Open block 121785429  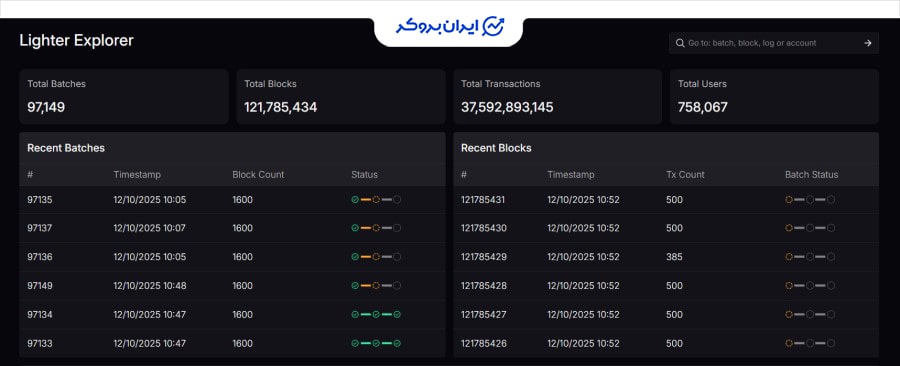[484, 257]
